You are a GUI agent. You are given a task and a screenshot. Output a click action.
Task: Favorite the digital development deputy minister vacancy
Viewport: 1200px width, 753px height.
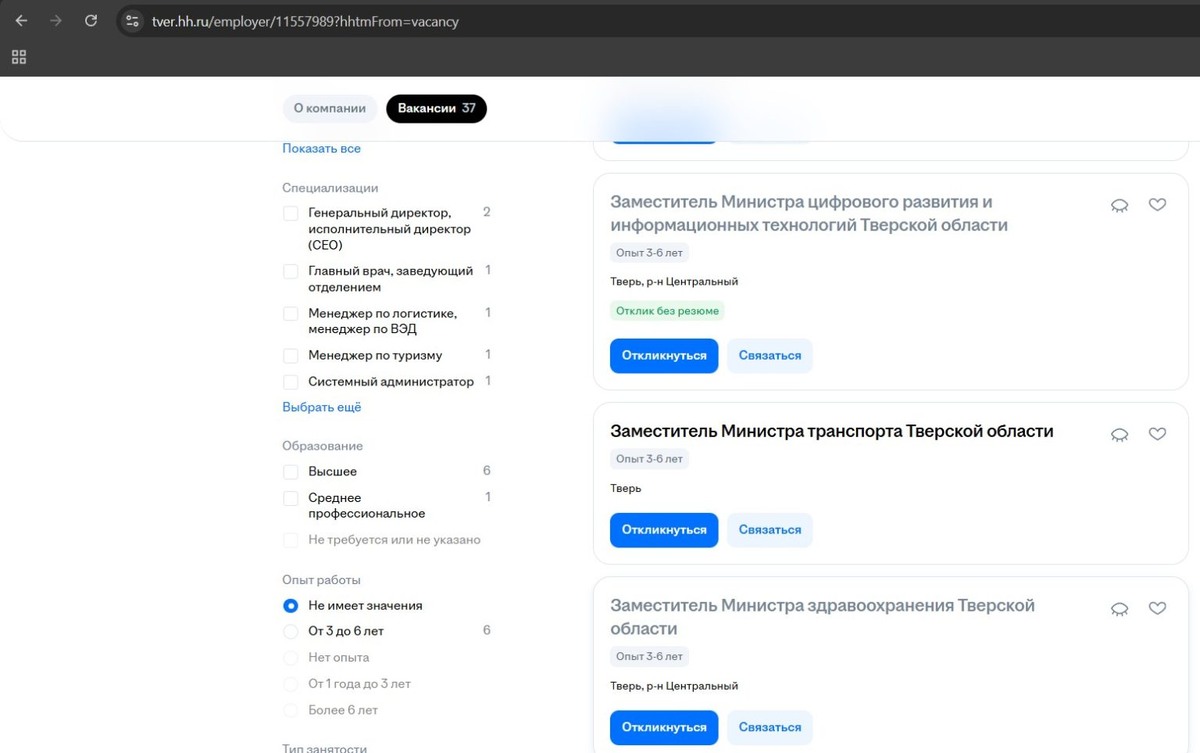click(1157, 205)
